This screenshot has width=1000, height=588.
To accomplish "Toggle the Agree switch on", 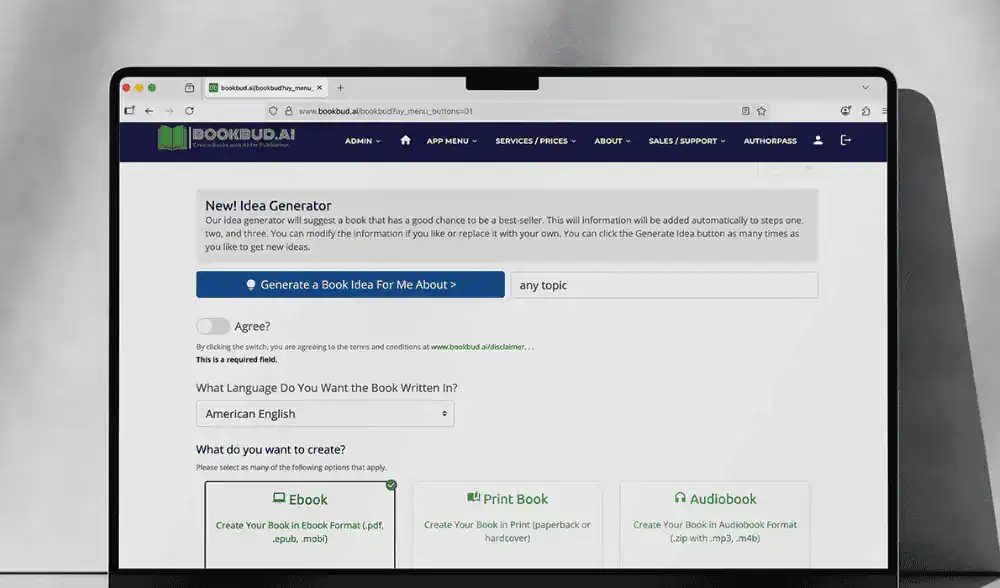I will 212,326.
